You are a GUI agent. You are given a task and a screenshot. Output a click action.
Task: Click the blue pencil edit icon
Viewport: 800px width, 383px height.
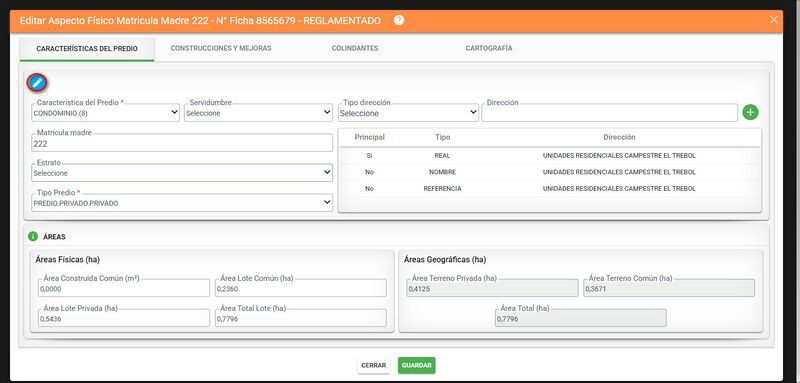coord(37,83)
